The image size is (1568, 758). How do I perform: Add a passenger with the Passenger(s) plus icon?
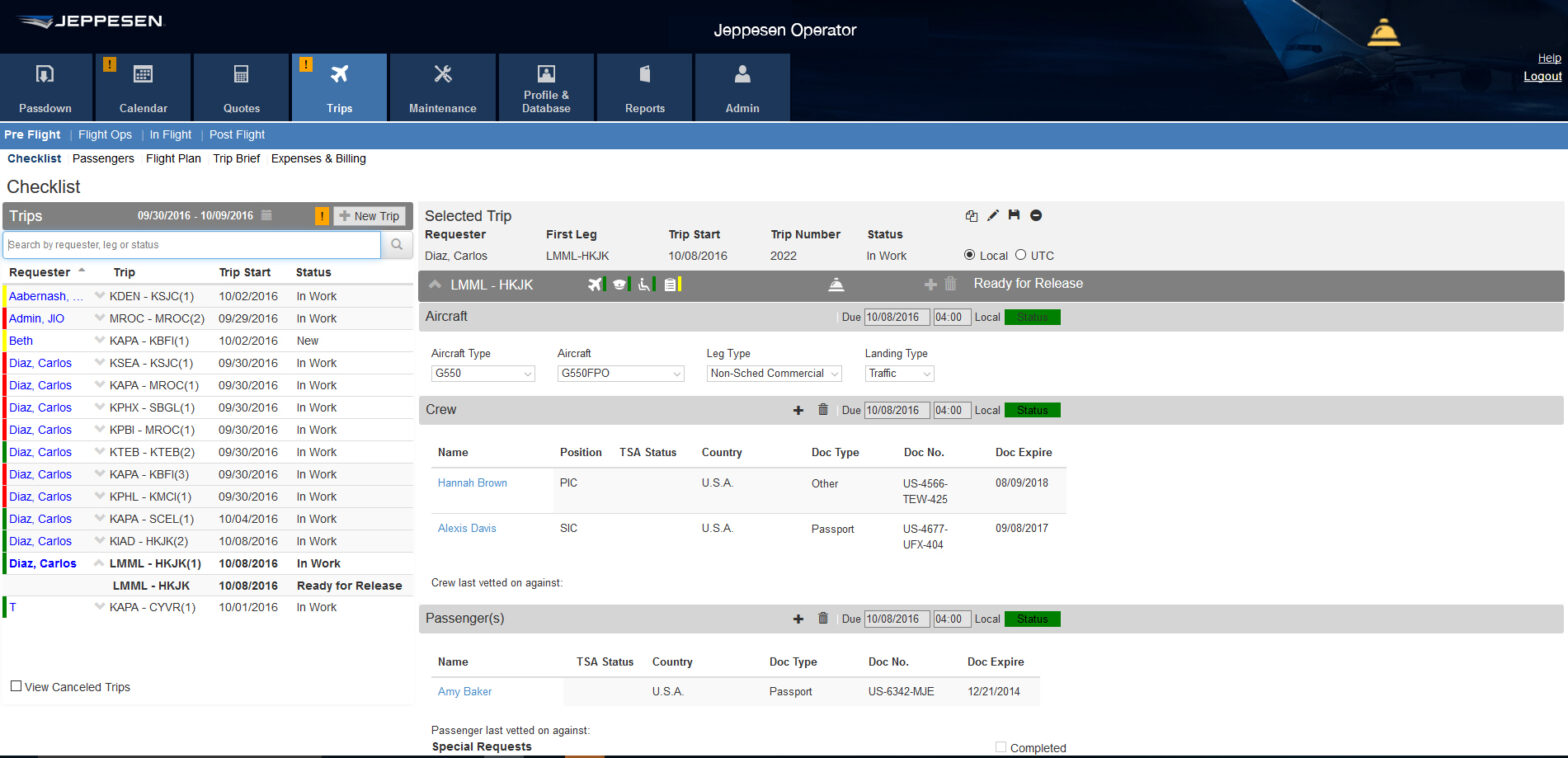[798, 619]
